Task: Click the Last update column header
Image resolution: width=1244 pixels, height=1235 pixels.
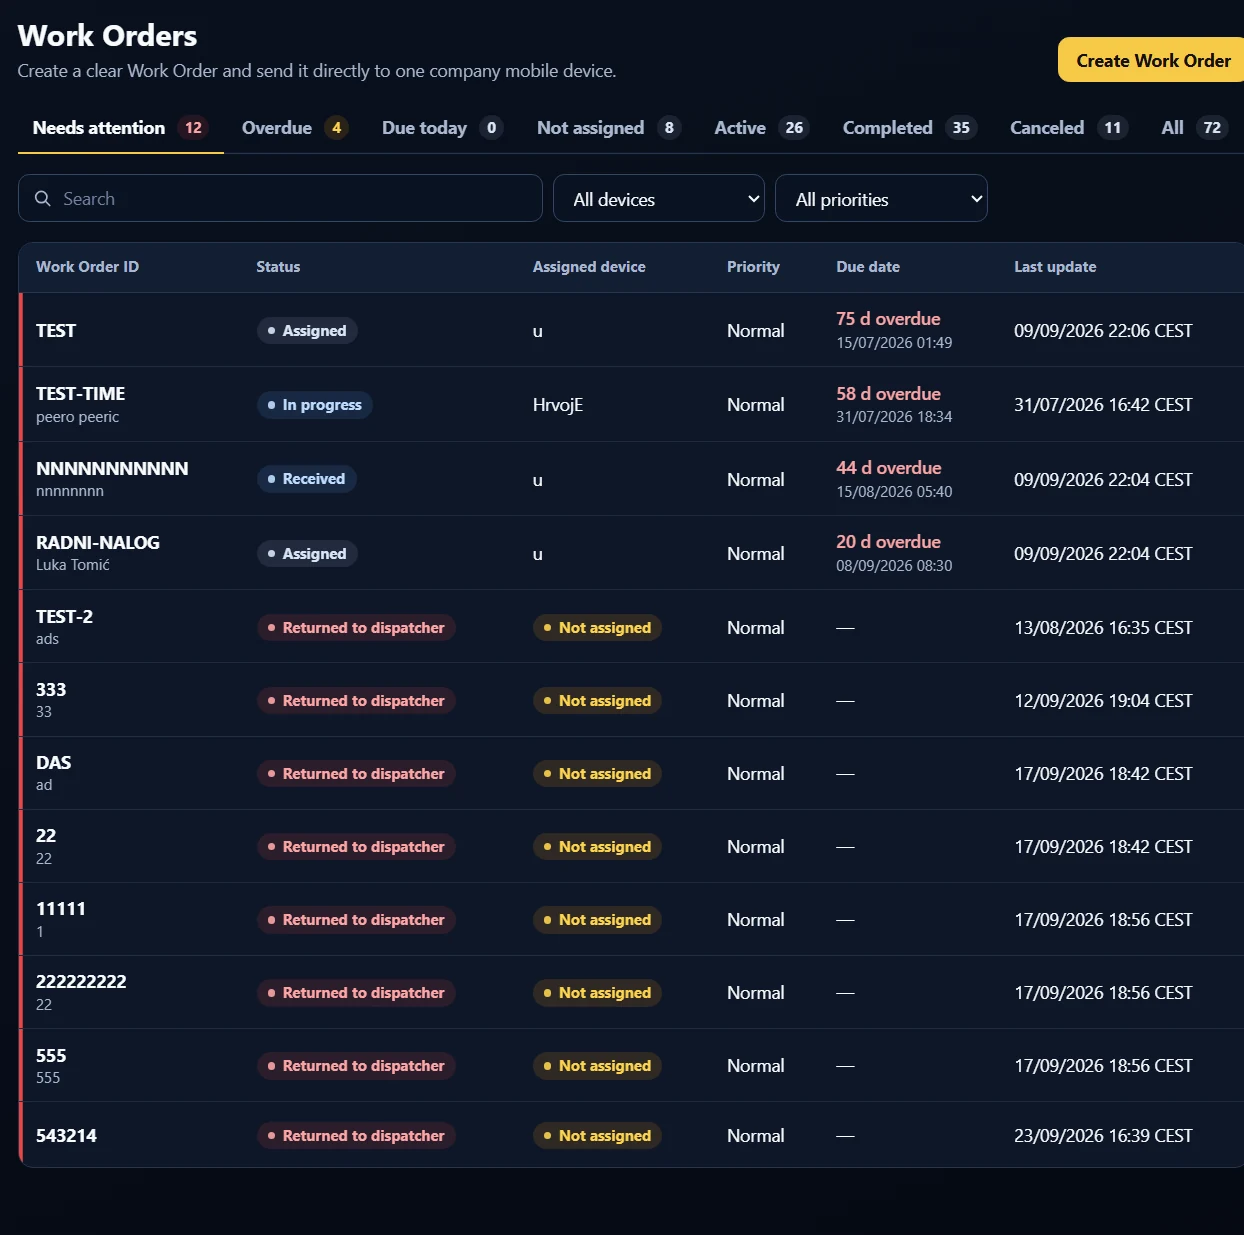Action: (x=1055, y=267)
